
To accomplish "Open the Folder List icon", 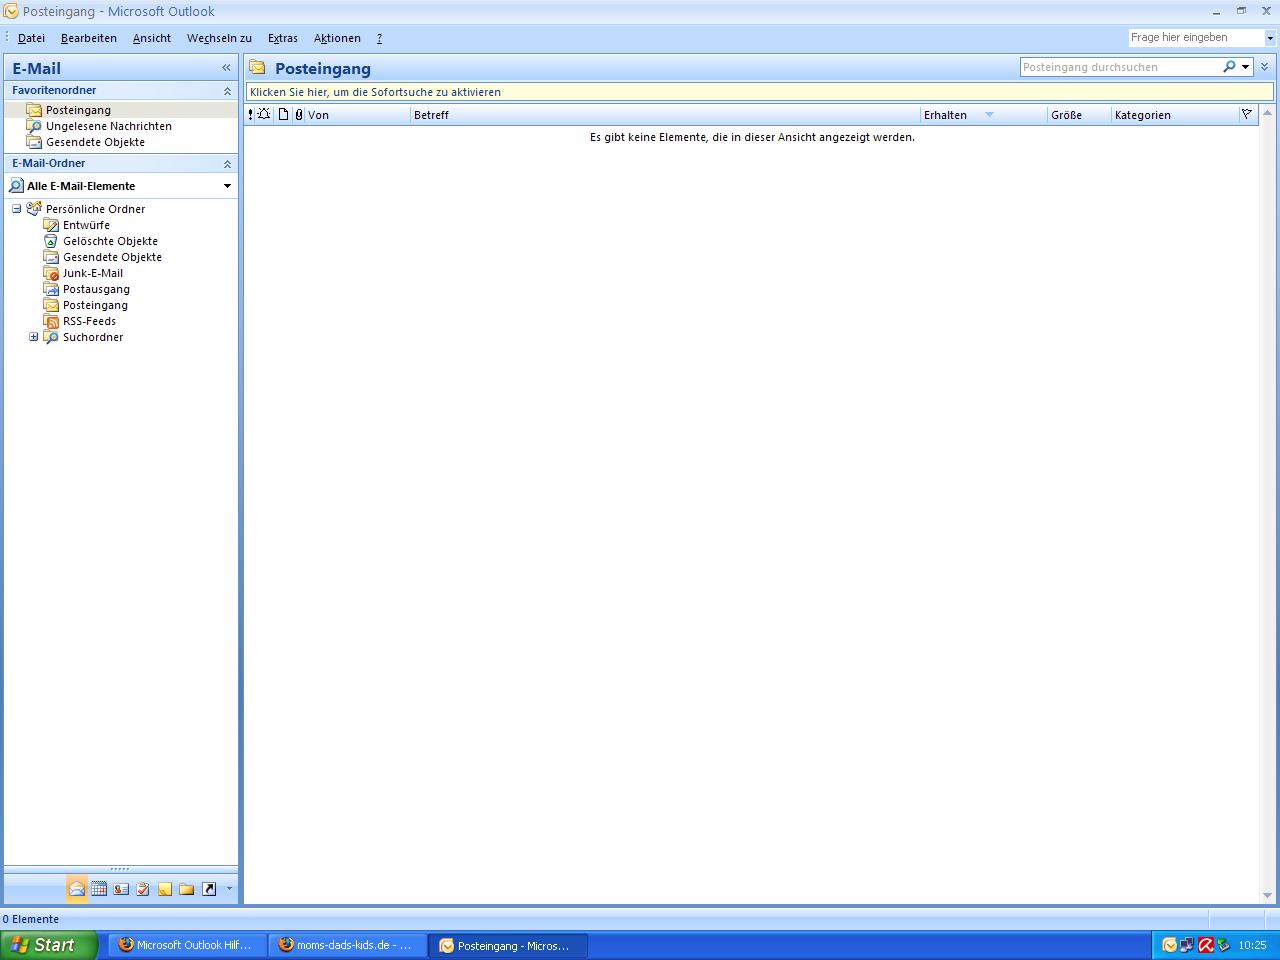I will point(187,889).
